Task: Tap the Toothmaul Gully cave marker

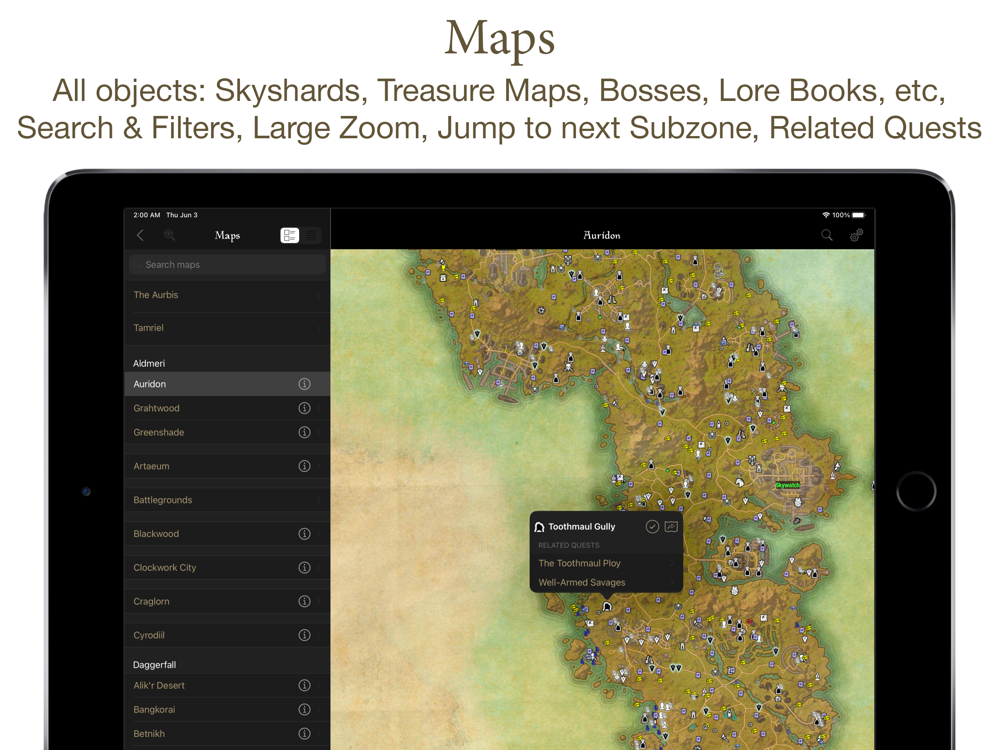Action: 607,606
